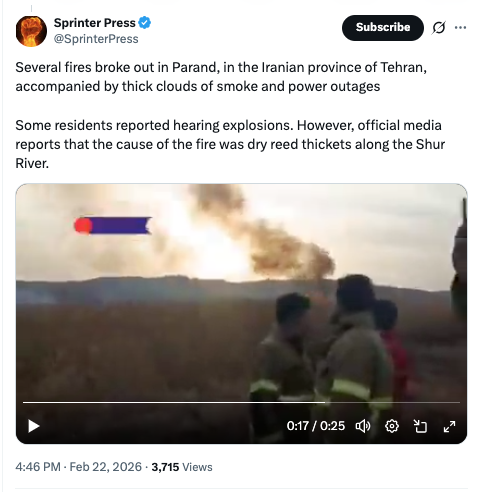Click the 3,715 Views count

(182, 467)
